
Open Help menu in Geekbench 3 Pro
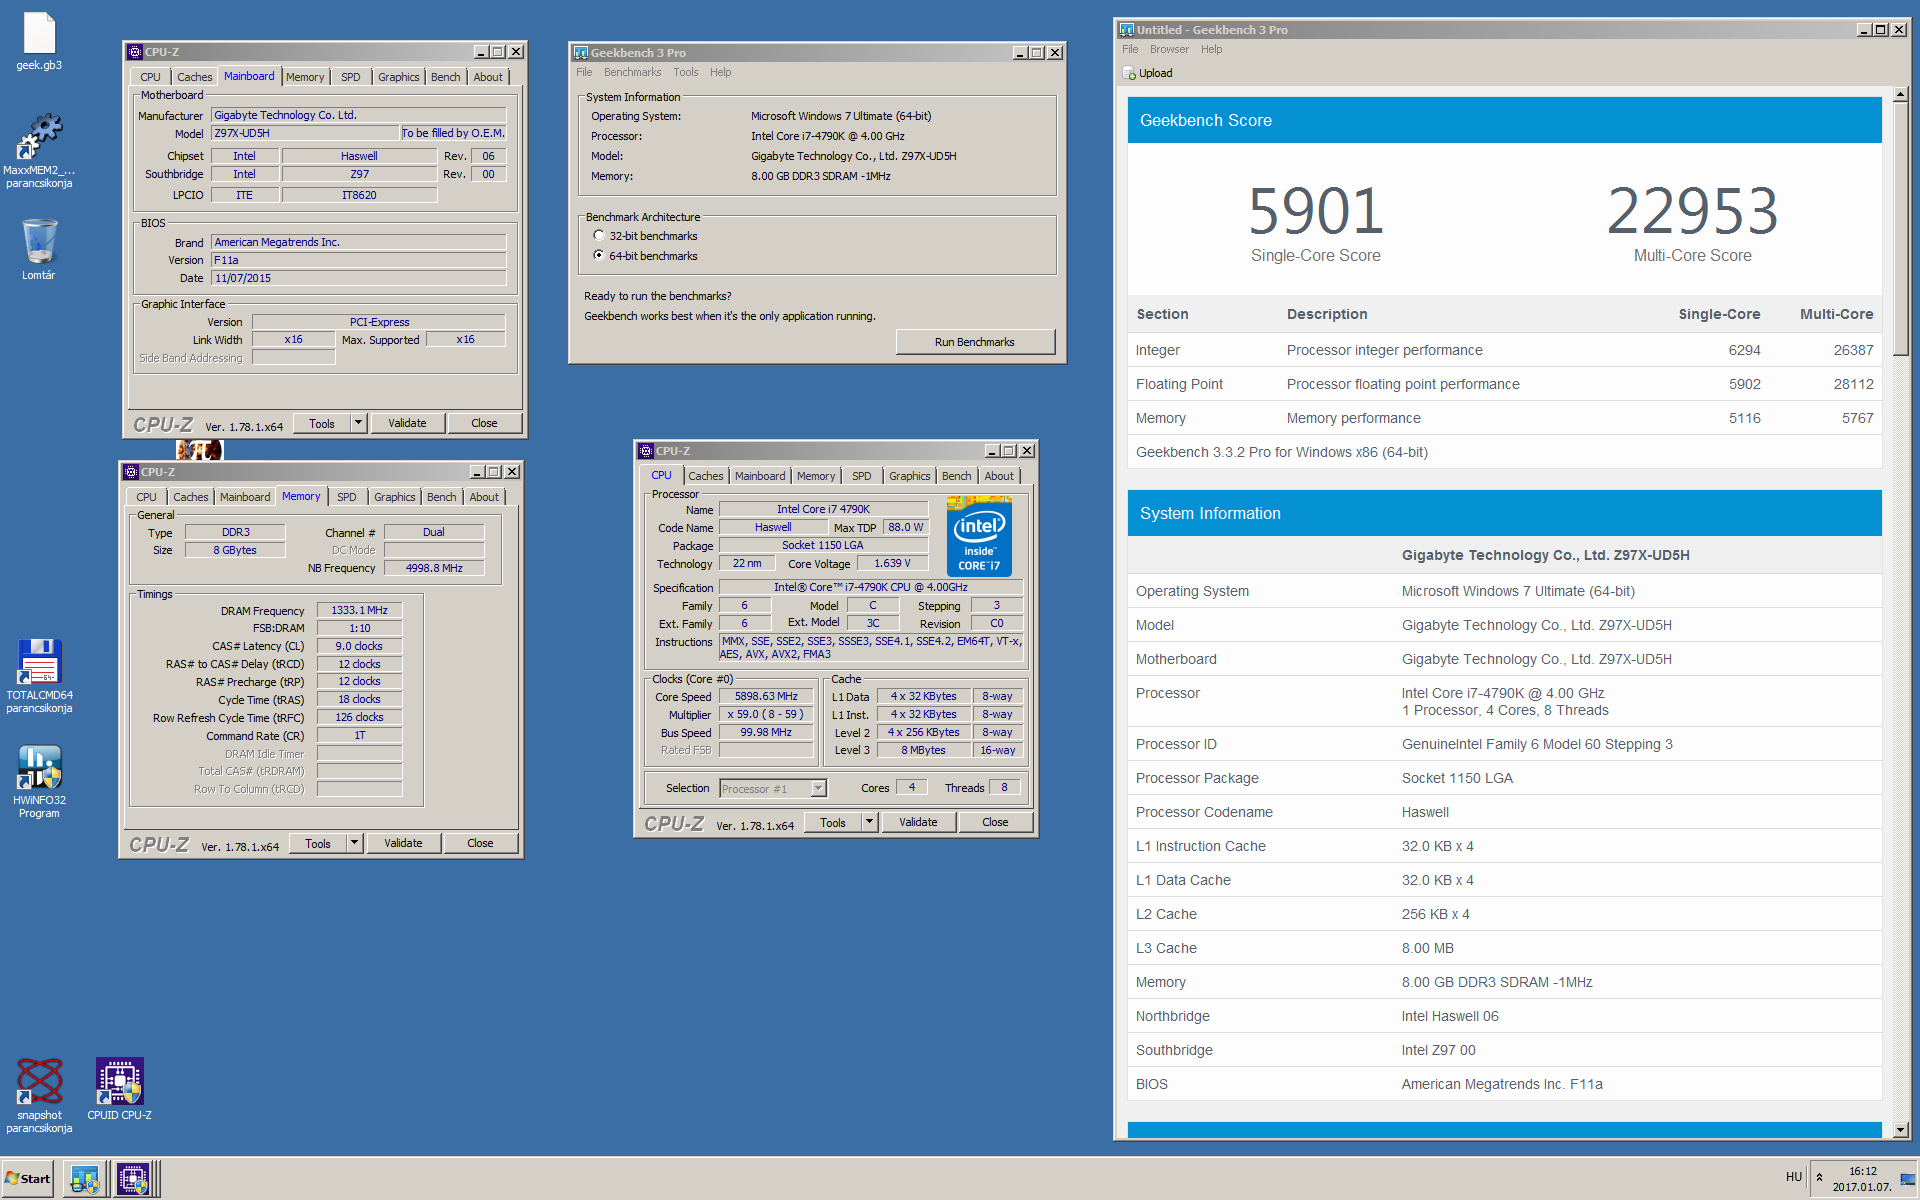coord(720,72)
